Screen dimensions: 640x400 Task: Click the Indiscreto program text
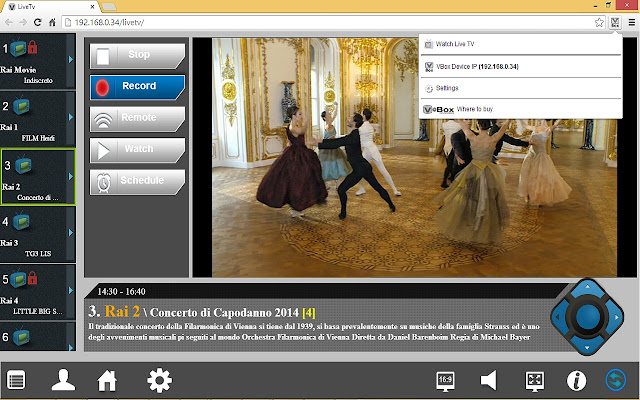[38, 80]
